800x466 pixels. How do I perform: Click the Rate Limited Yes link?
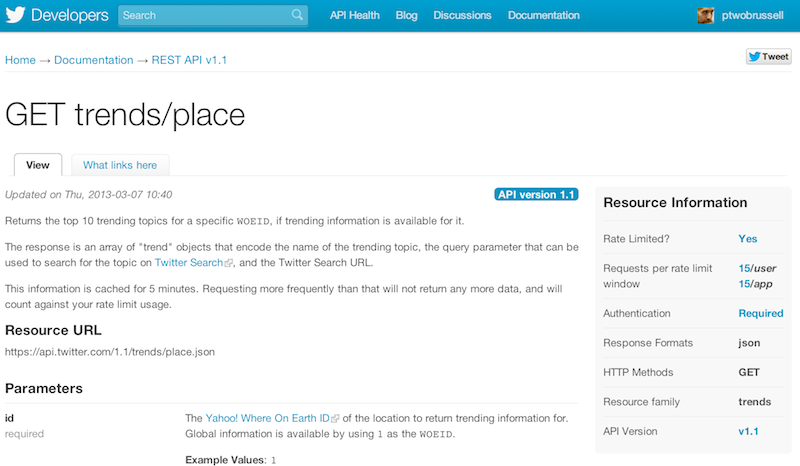click(x=748, y=238)
